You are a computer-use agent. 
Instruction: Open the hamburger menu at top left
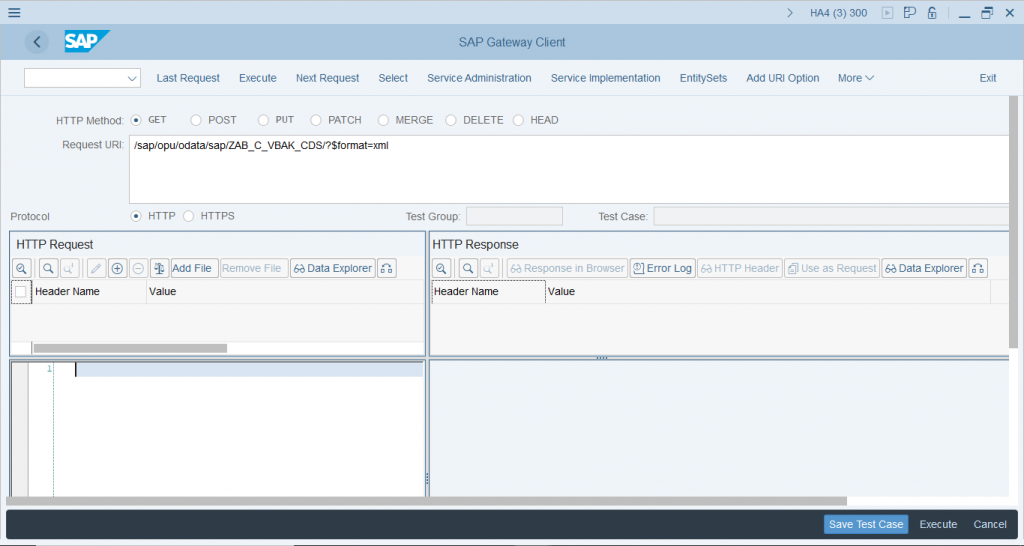pyautogui.click(x=14, y=12)
